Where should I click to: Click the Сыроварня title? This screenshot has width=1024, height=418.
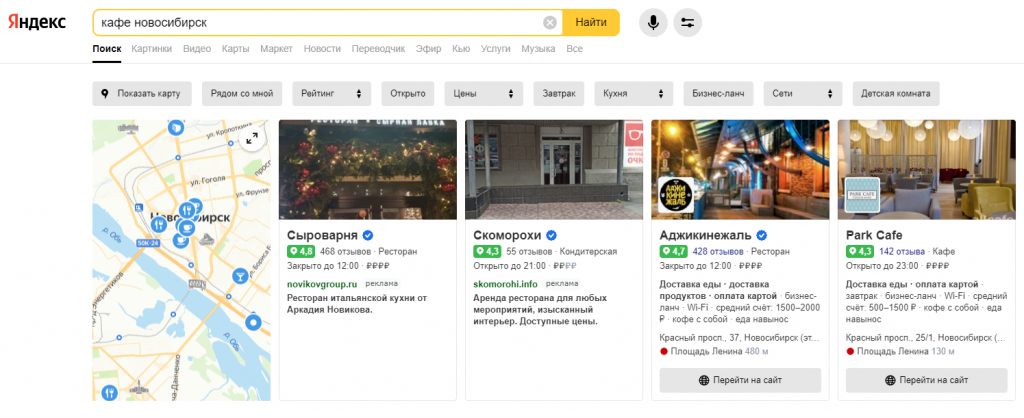pos(323,235)
